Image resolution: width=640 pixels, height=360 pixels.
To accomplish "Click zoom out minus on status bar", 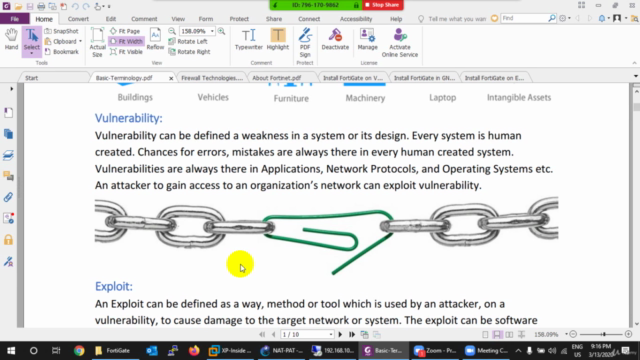I will pos(573,334).
